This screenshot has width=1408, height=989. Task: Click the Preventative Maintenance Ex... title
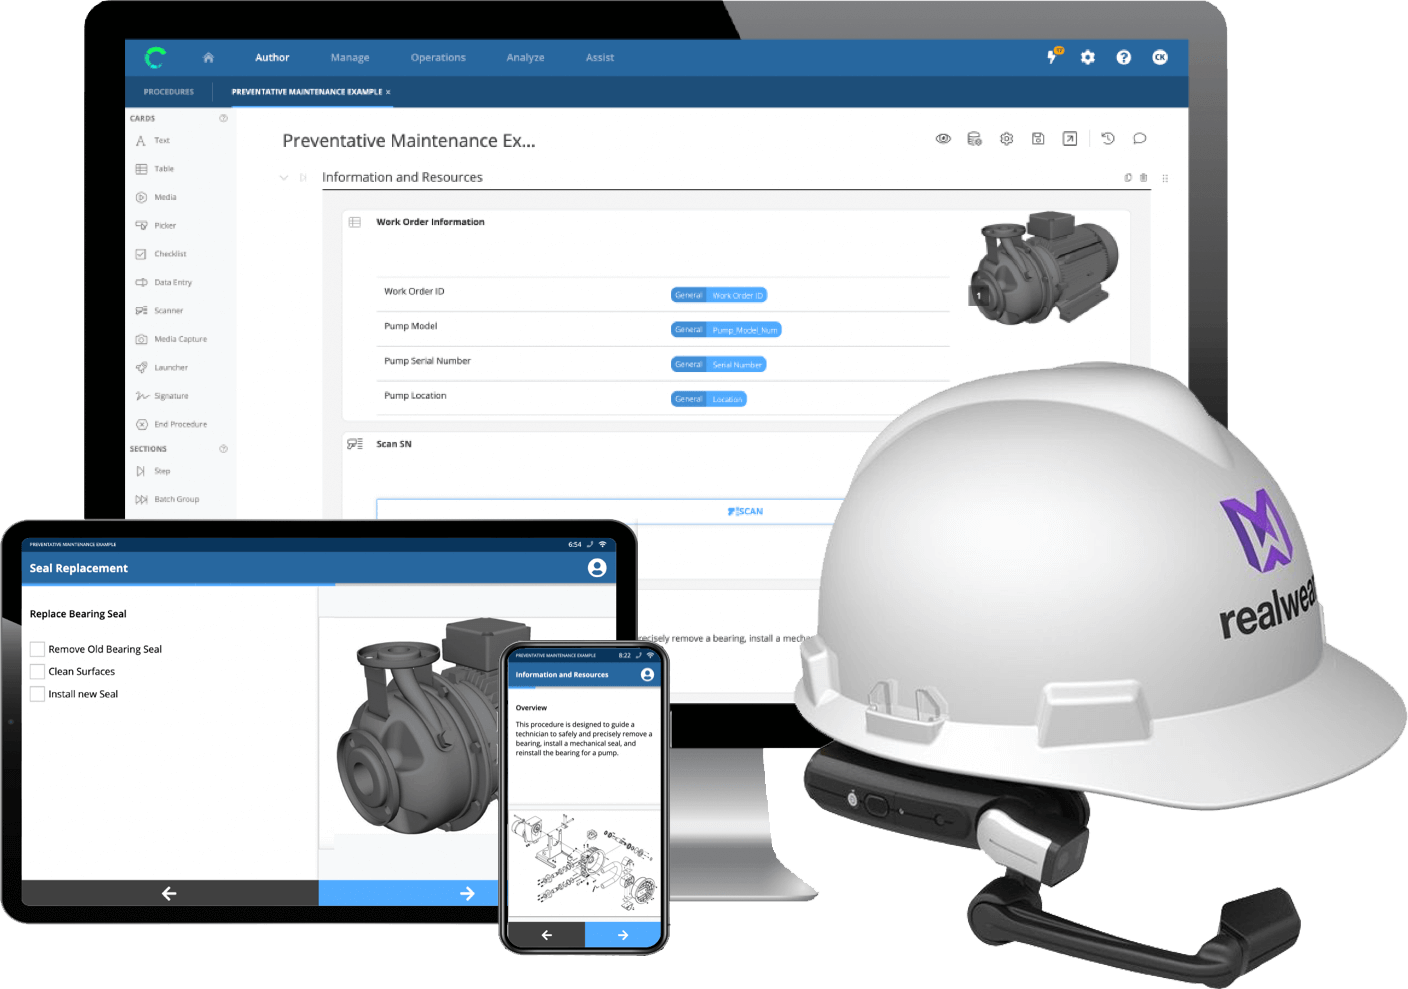(409, 141)
